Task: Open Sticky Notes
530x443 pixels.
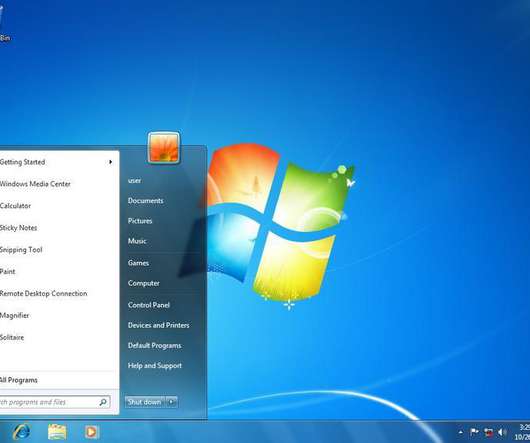Action: click(x=18, y=228)
